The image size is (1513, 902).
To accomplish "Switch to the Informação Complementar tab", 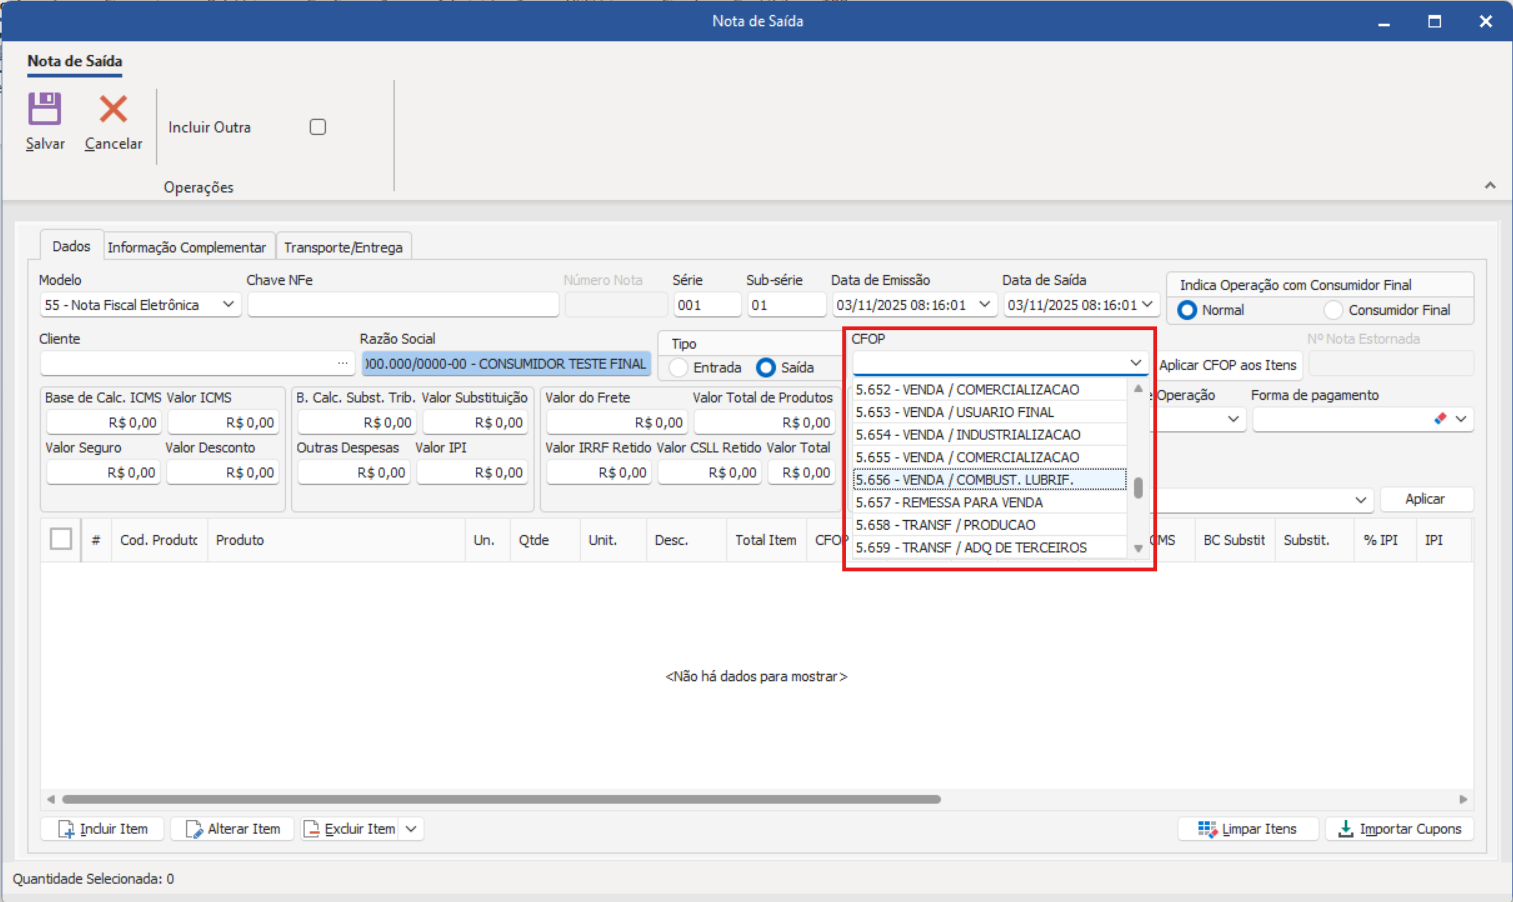I will click(x=187, y=247).
